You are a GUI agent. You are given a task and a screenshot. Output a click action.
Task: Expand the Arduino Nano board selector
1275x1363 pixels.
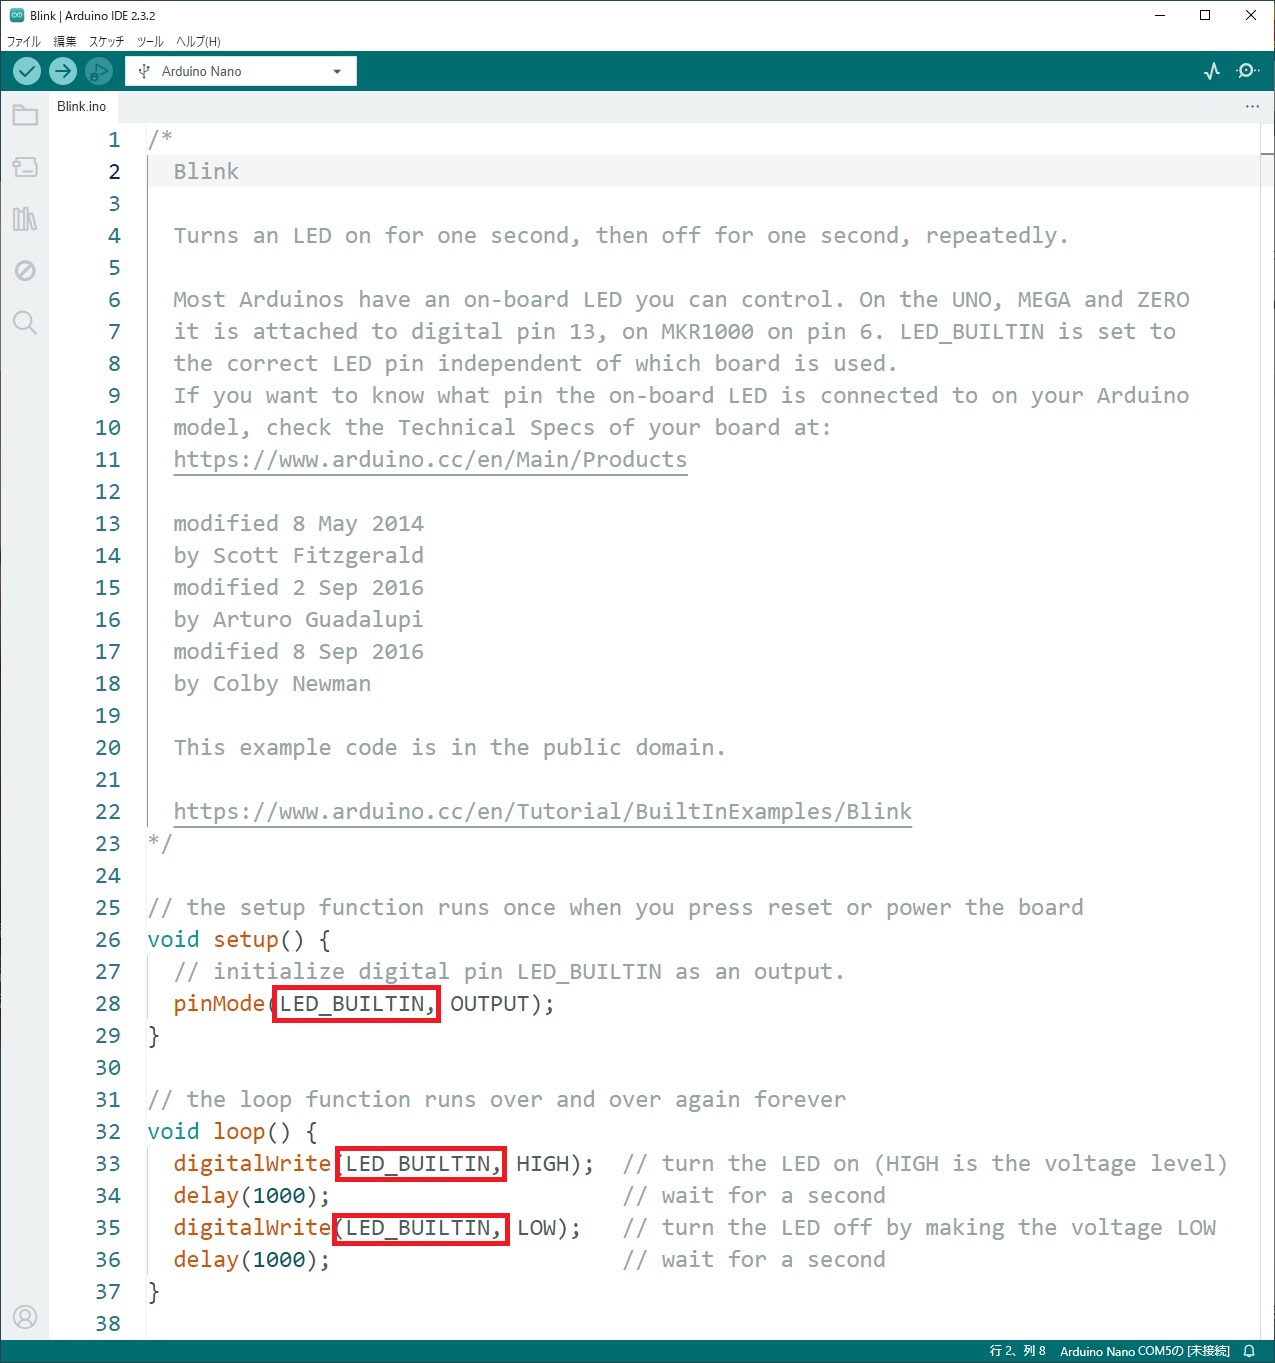(x=241, y=71)
